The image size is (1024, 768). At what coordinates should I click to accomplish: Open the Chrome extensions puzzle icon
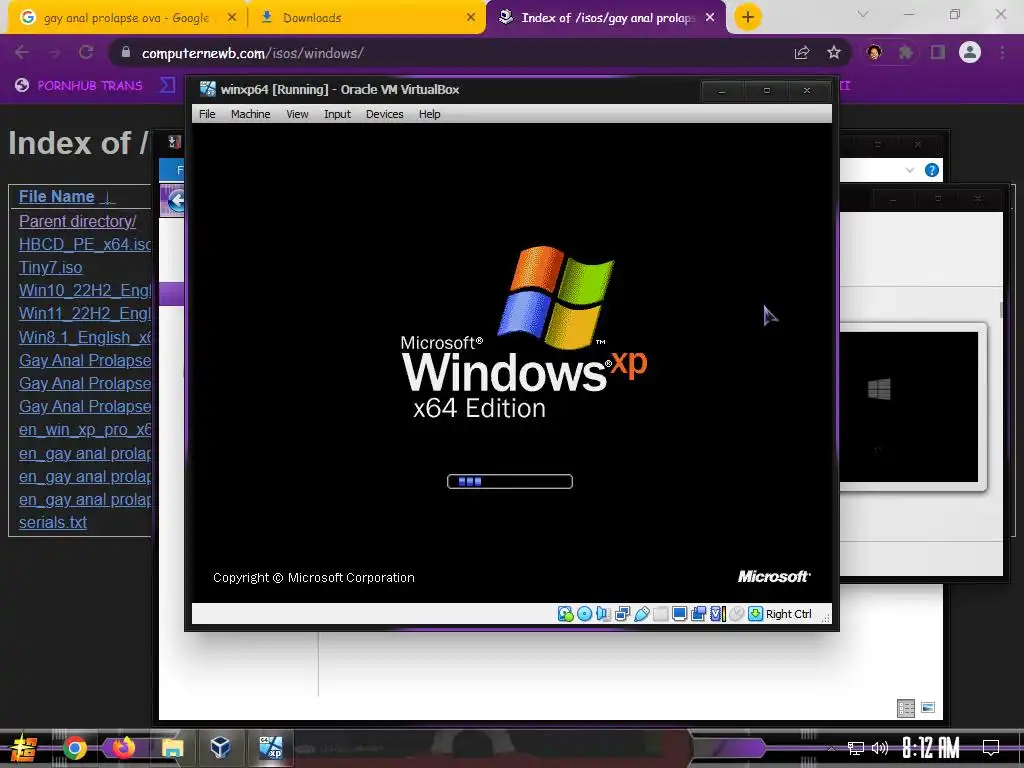906,53
